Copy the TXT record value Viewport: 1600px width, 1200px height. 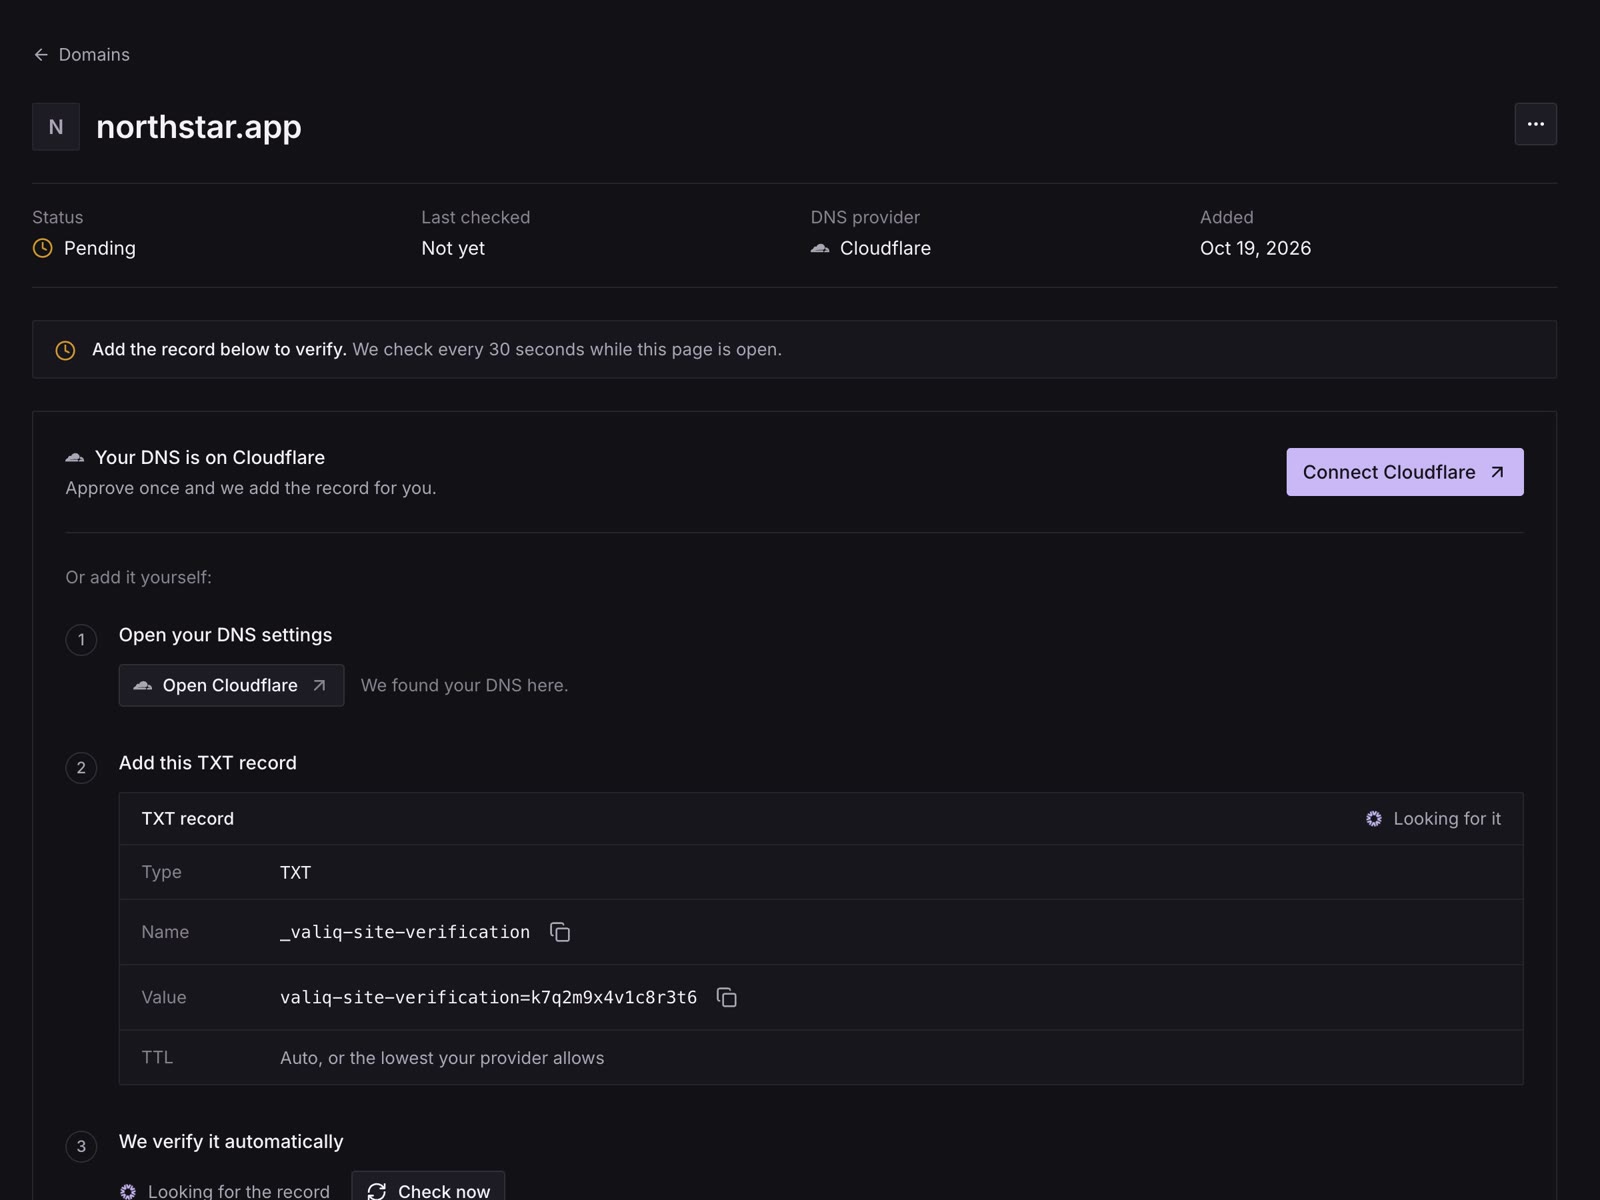point(727,997)
